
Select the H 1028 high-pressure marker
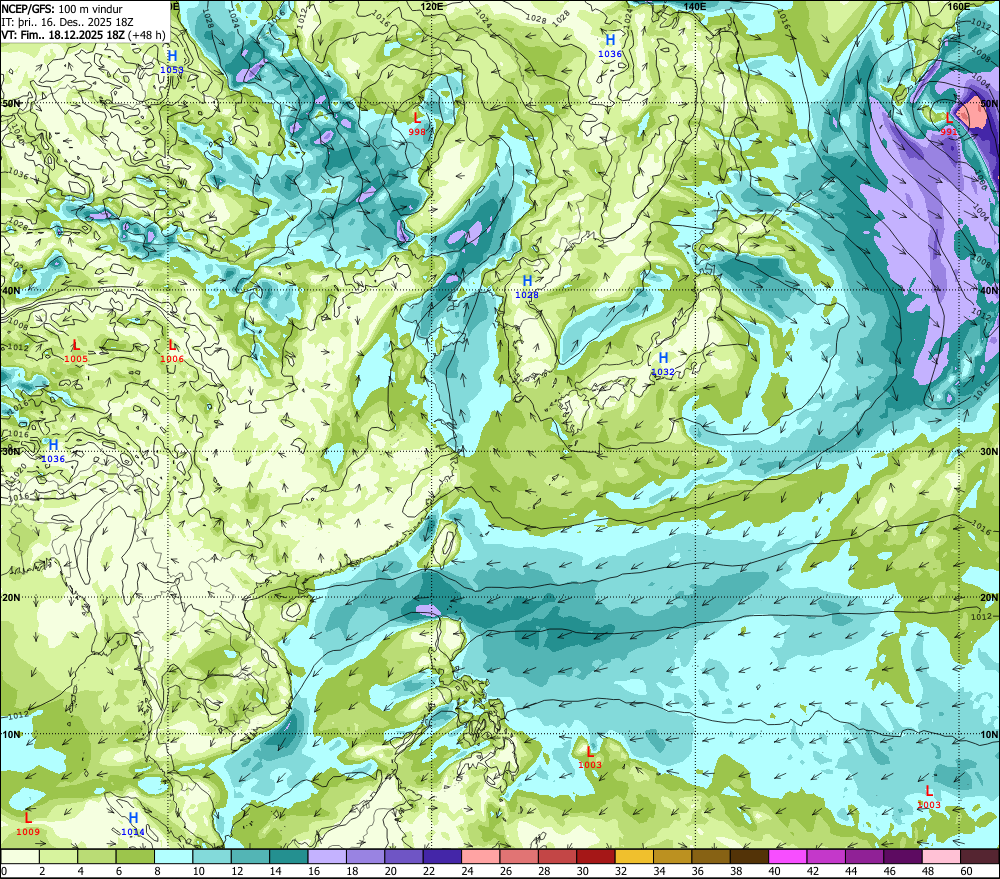click(527, 286)
